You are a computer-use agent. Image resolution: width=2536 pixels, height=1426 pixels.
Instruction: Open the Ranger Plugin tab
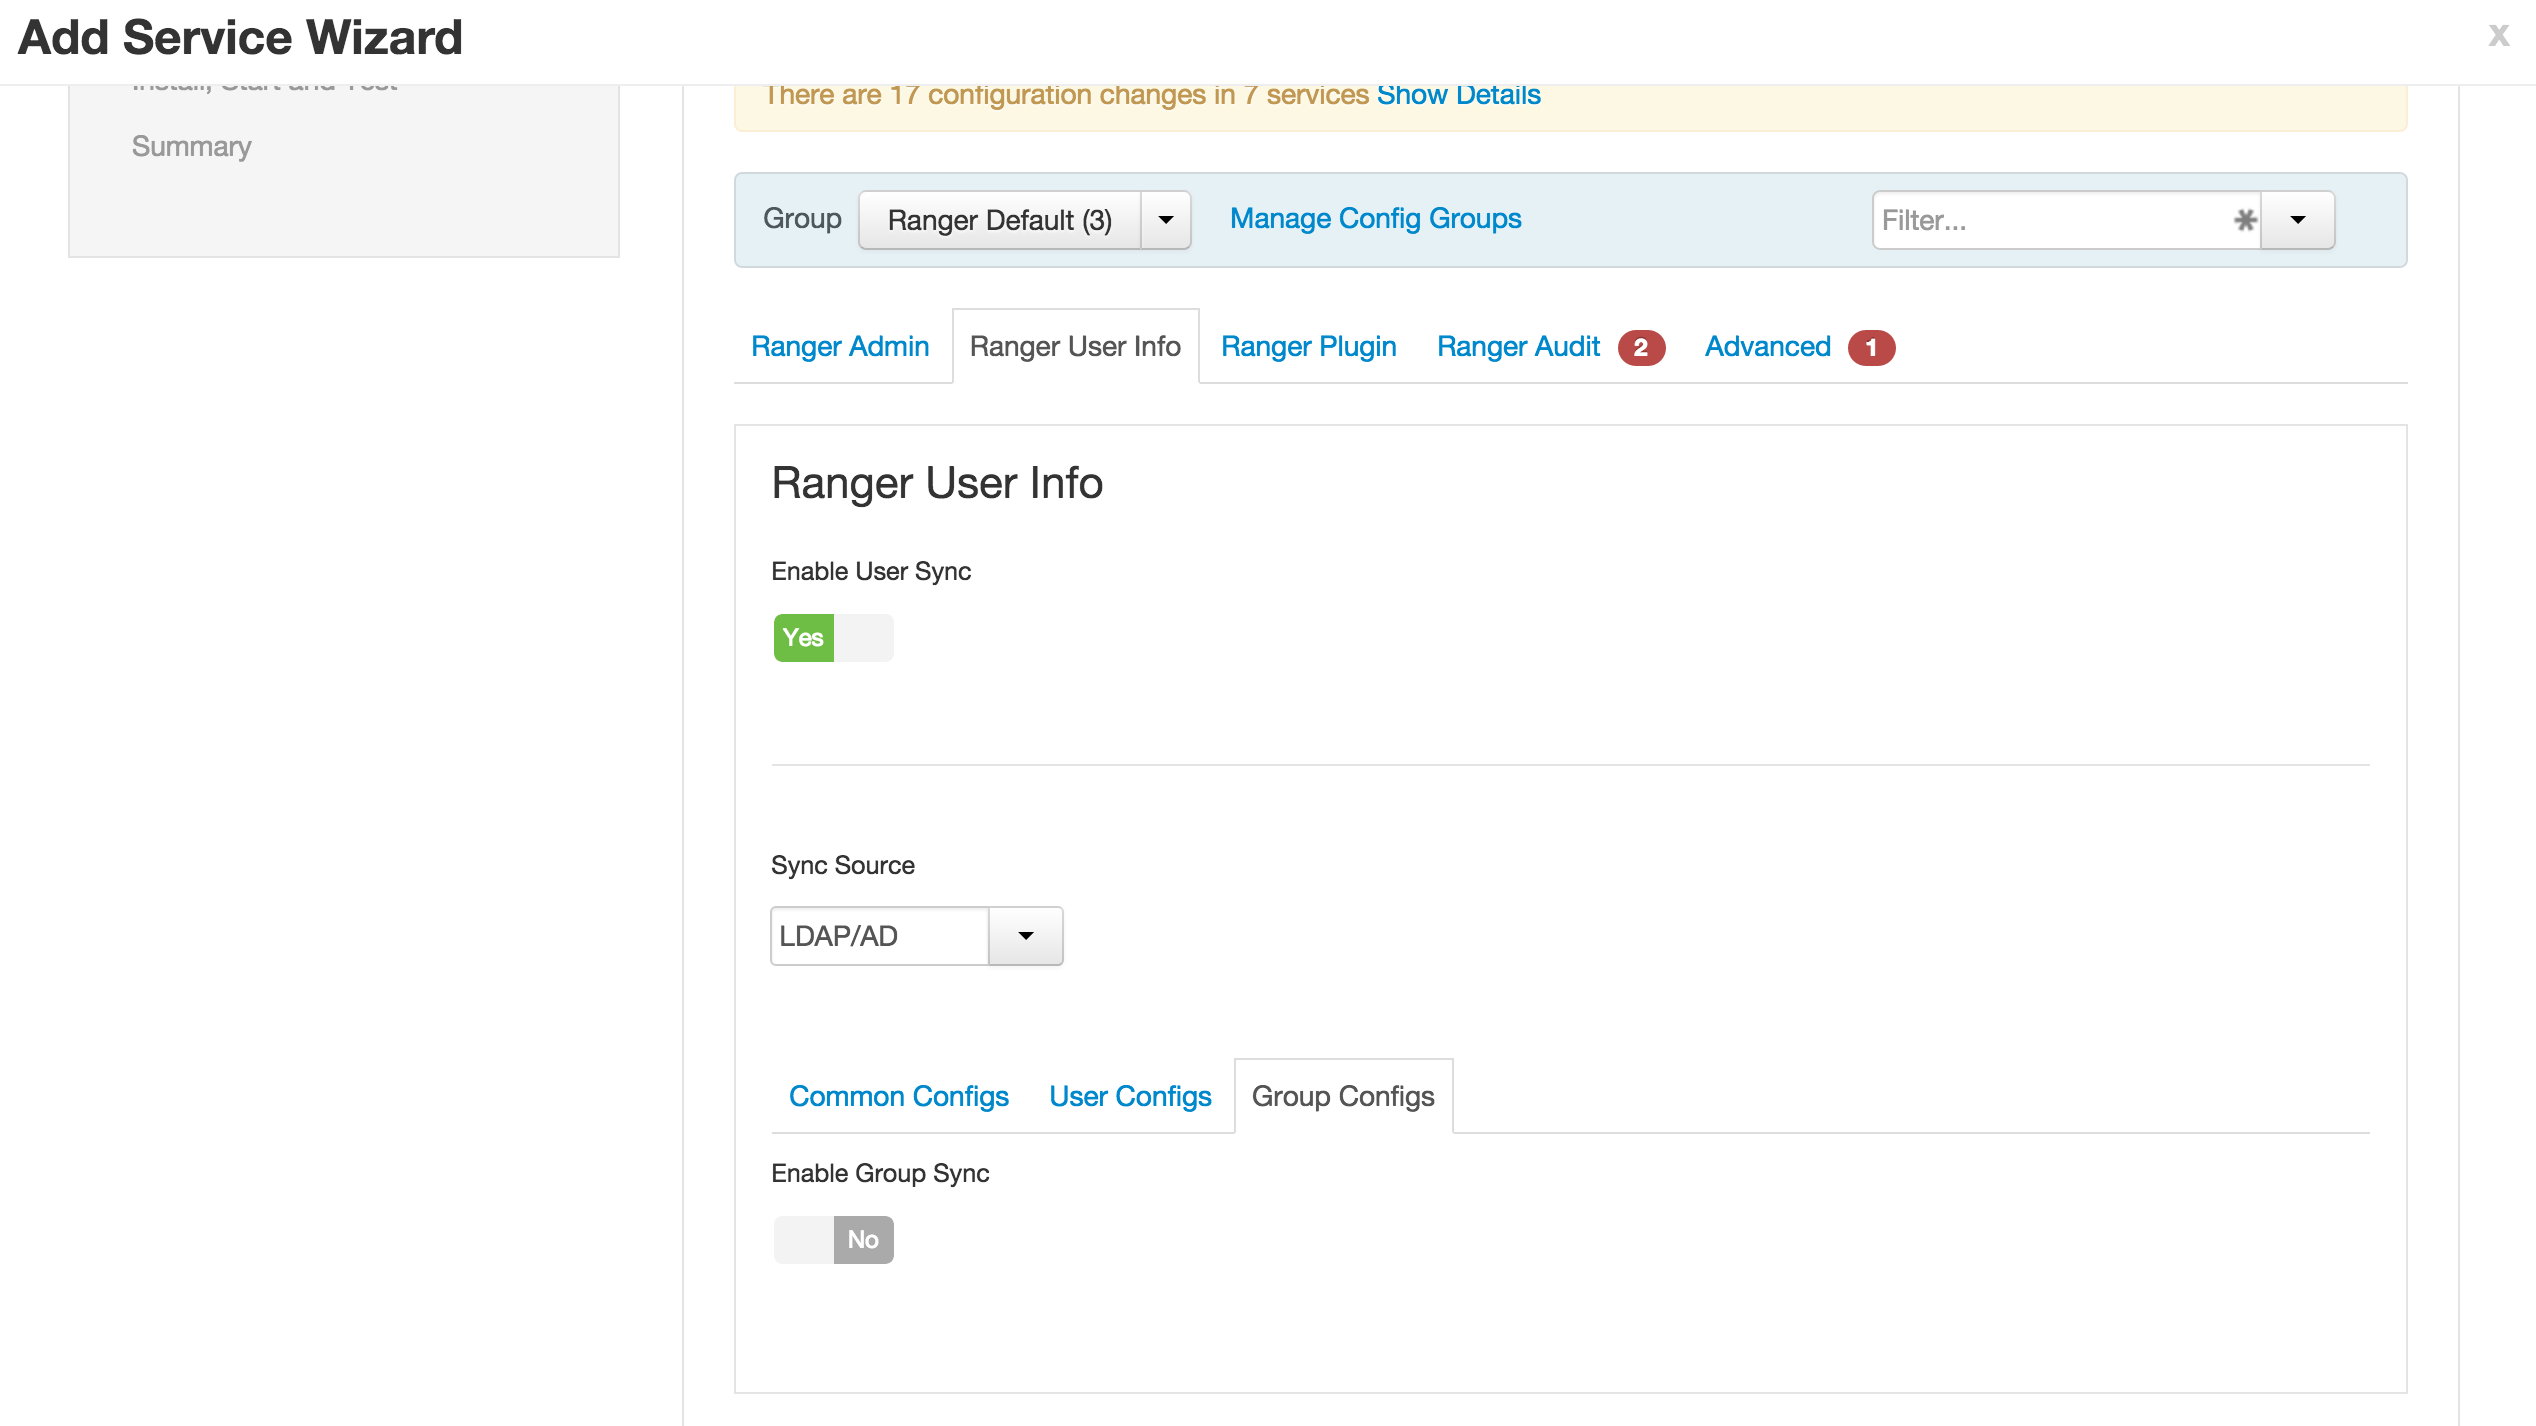(1308, 347)
